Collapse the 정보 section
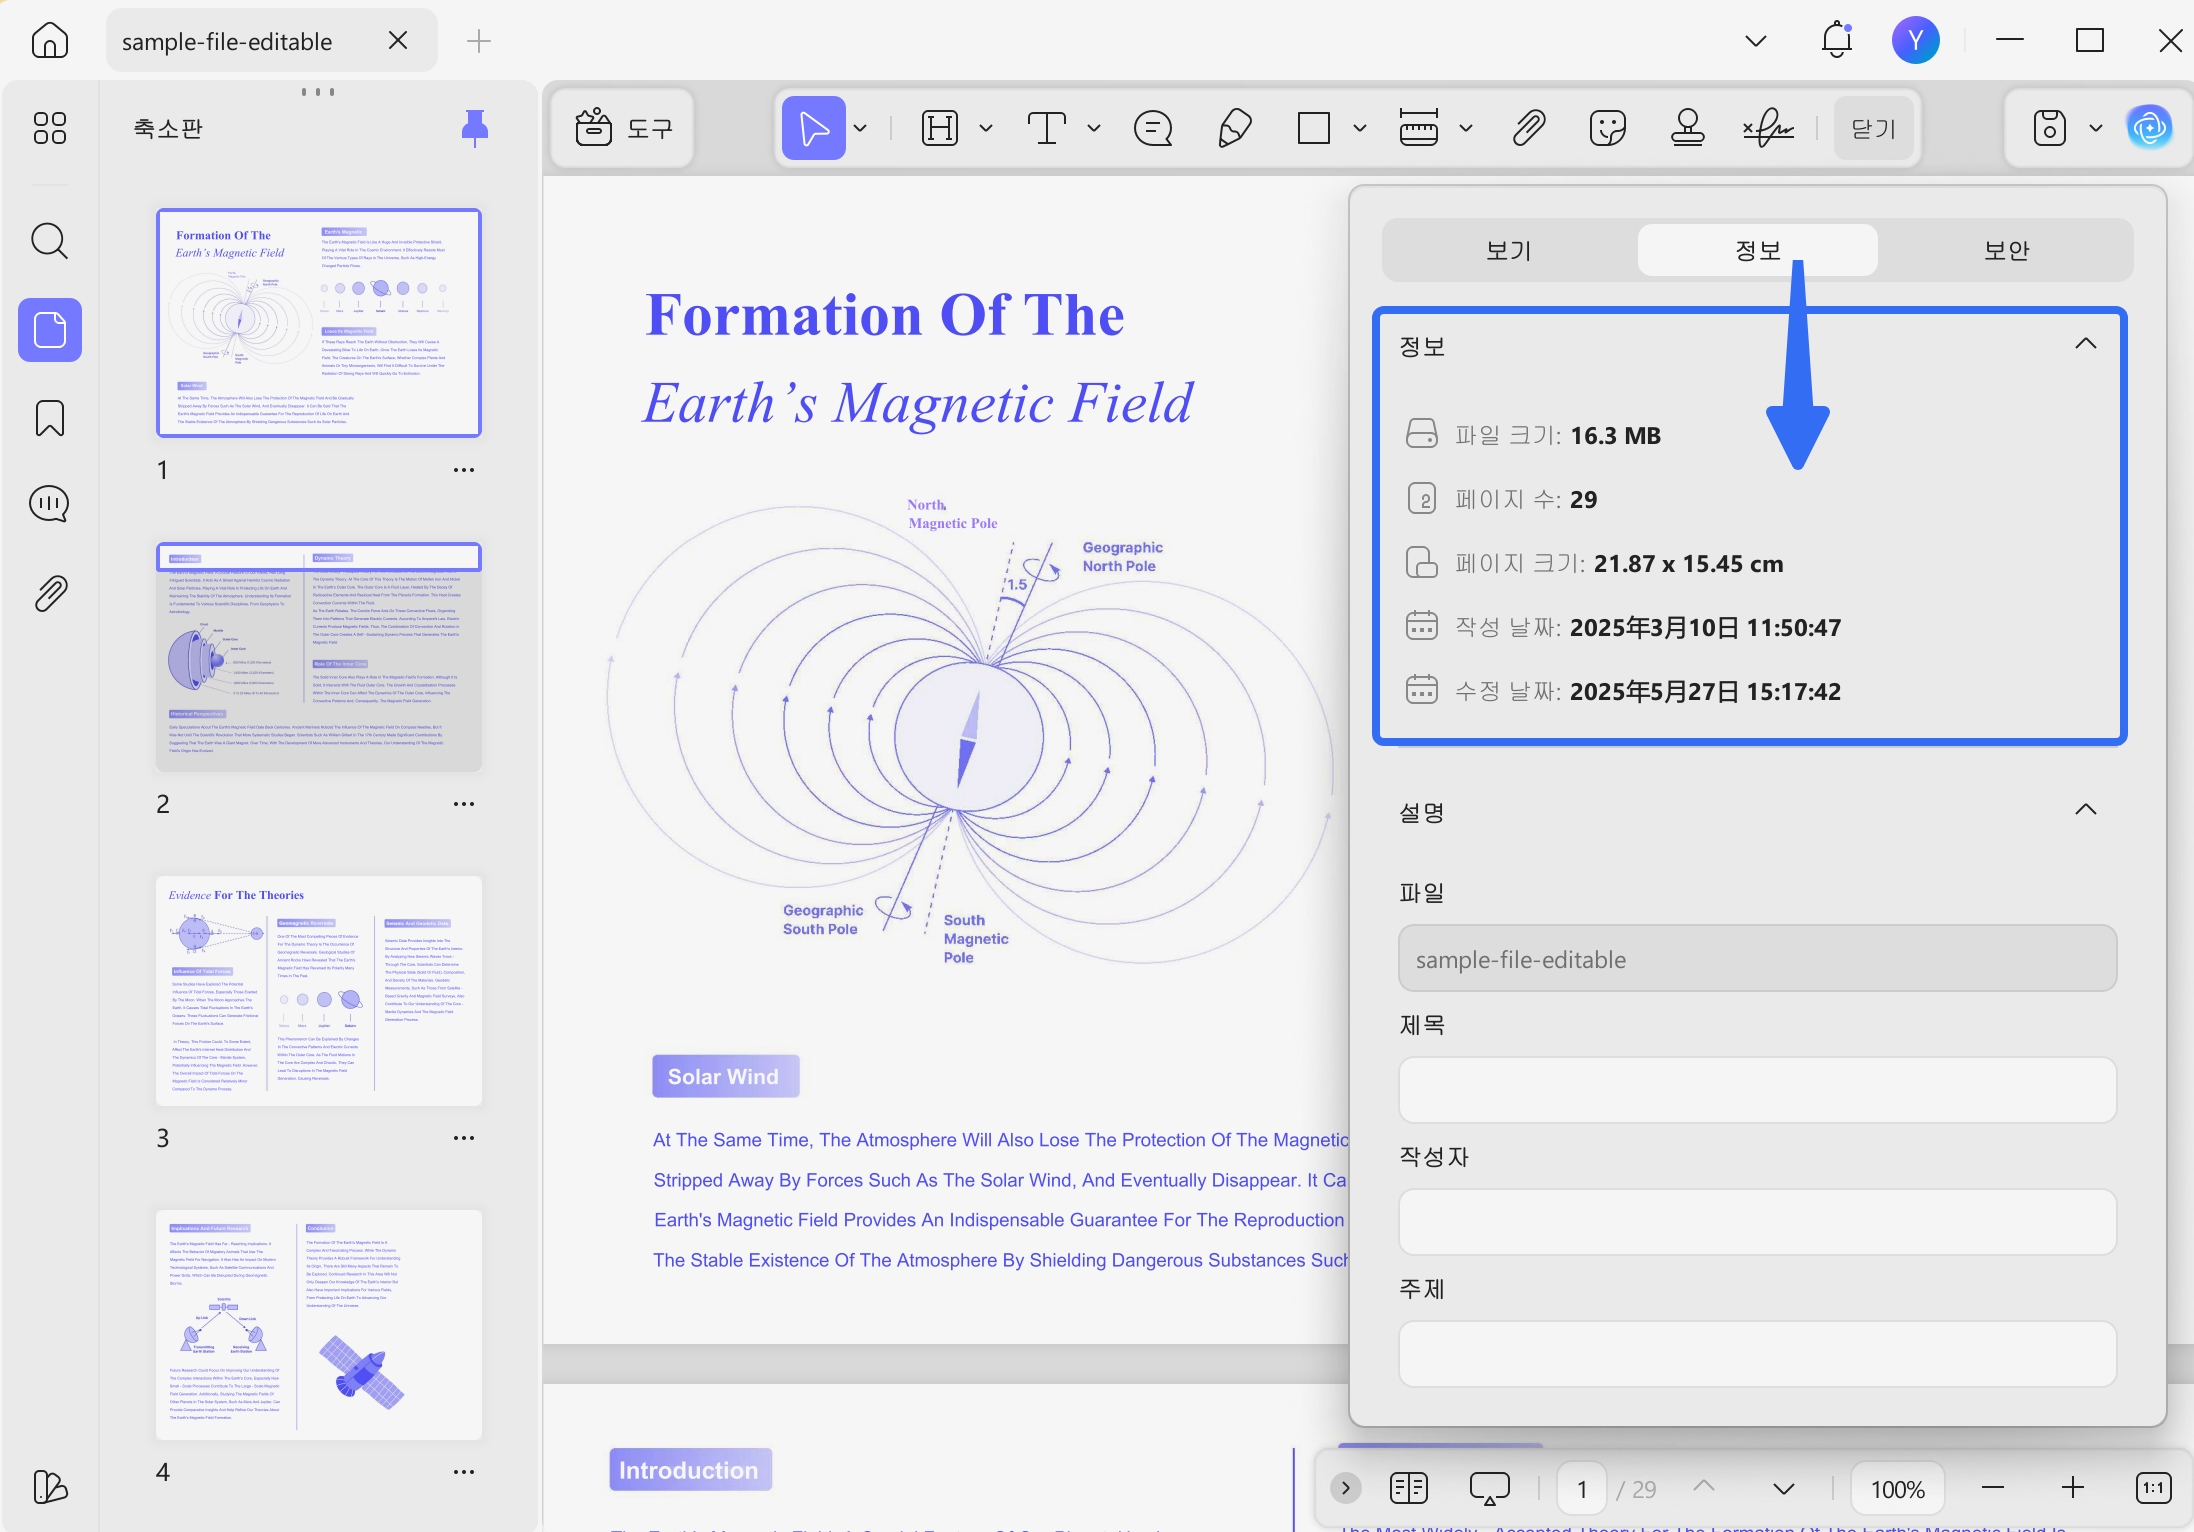Image resolution: width=2194 pixels, height=1532 pixels. tap(2086, 344)
